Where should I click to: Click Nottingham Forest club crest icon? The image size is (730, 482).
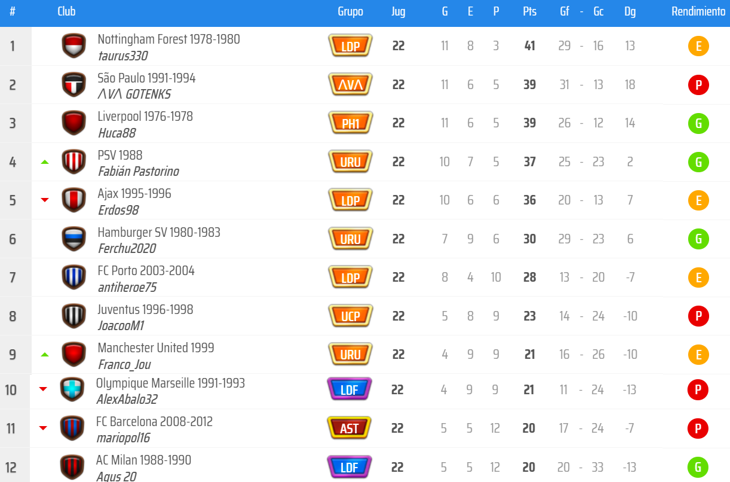pos(74,46)
